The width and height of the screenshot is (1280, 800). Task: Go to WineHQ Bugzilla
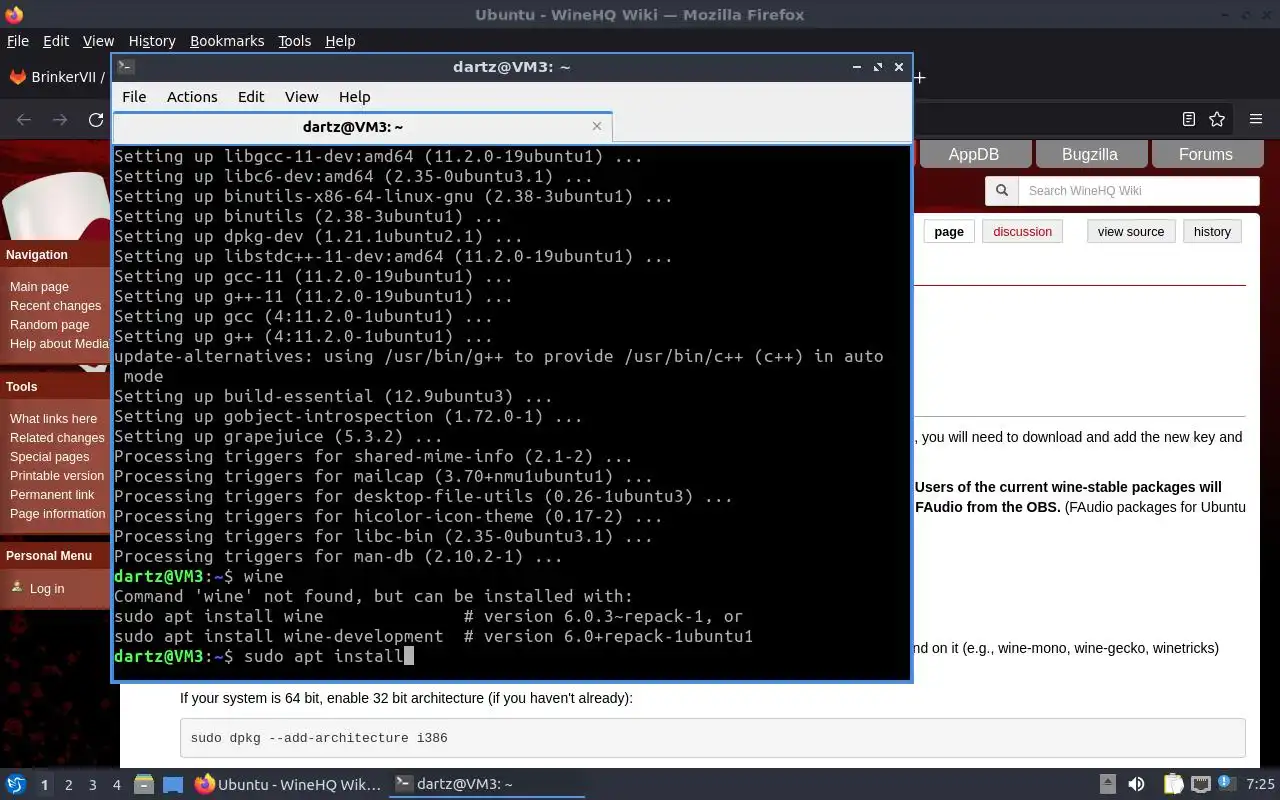pos(1089,154)
